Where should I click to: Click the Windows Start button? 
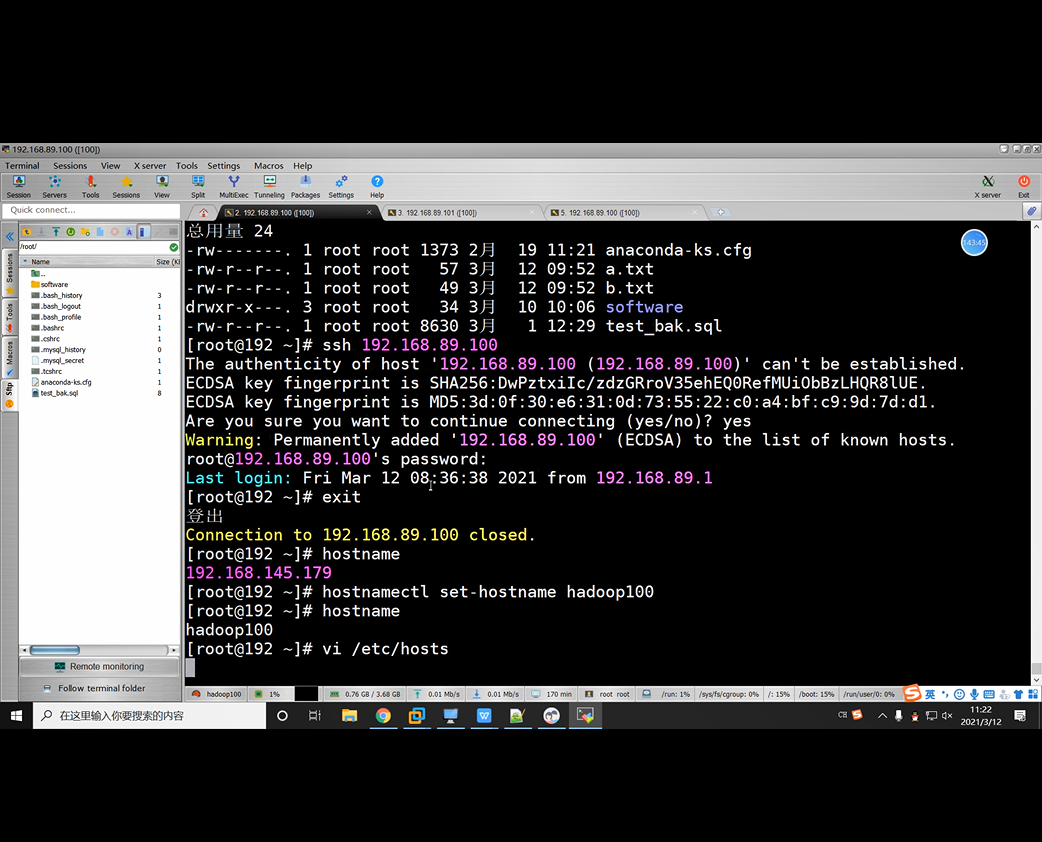coord(16,716)
